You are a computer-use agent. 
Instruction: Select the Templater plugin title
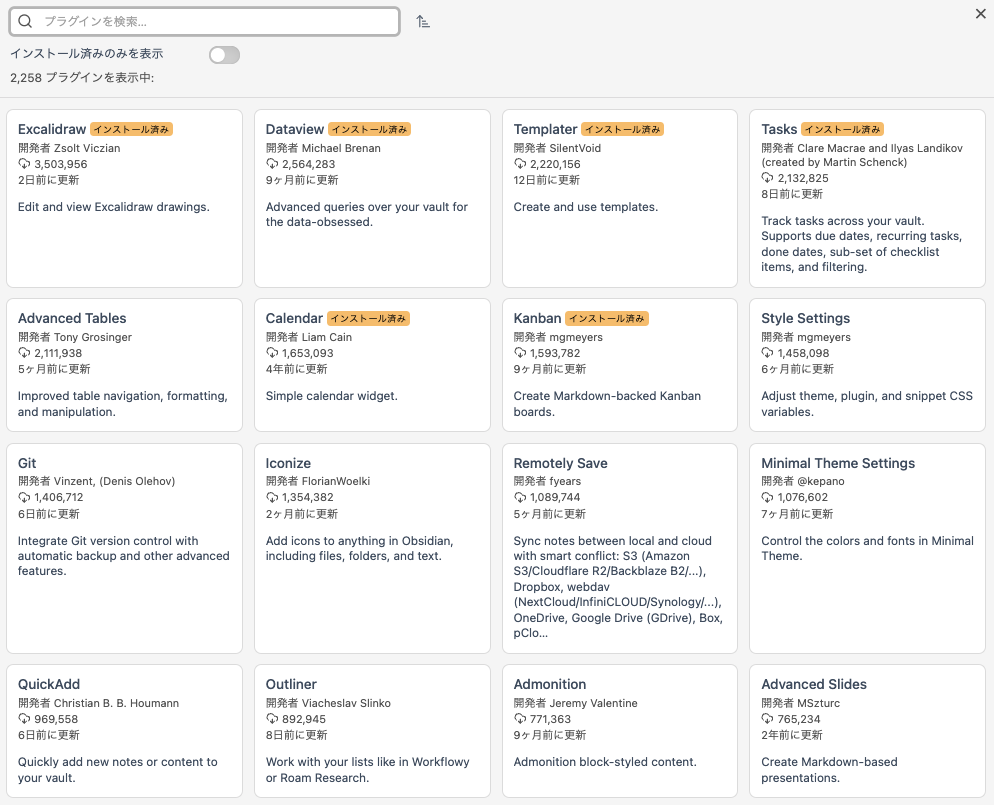545,129
